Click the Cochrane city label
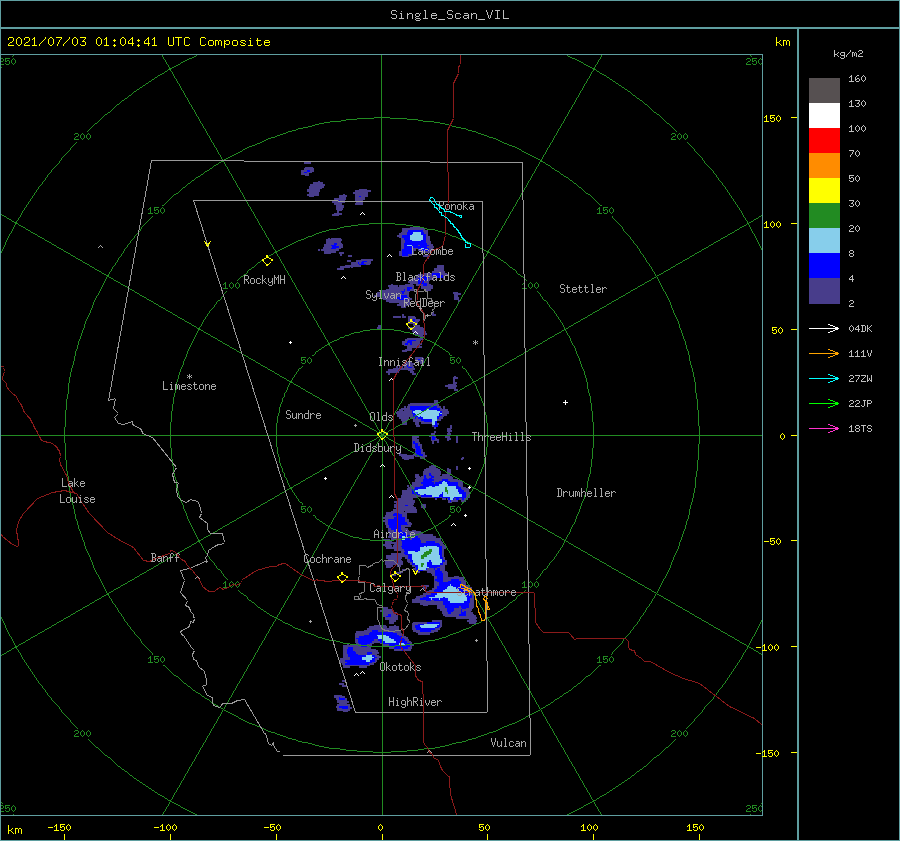This screenshot has height=841, width=900. pyautogui.click(x=327, y=559)
